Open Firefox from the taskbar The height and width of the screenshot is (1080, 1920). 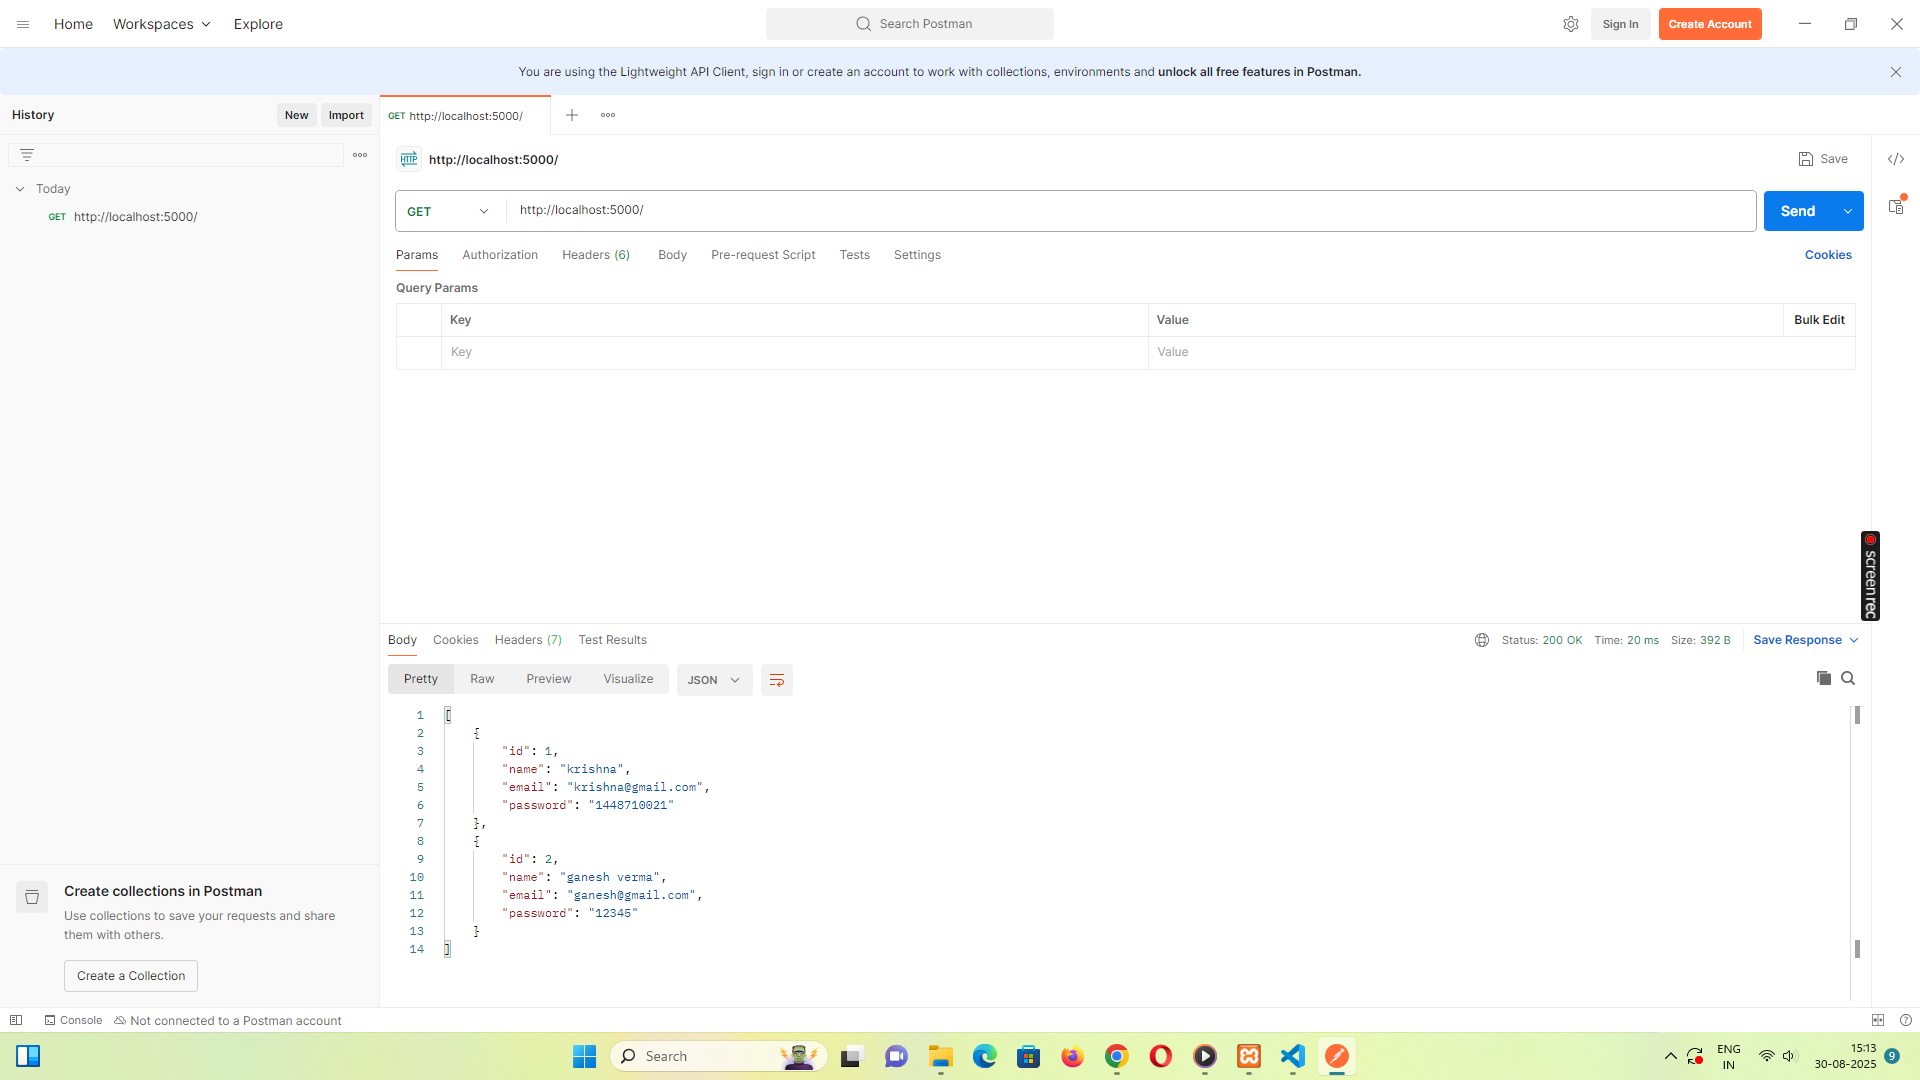(x=1073, y=1056)
